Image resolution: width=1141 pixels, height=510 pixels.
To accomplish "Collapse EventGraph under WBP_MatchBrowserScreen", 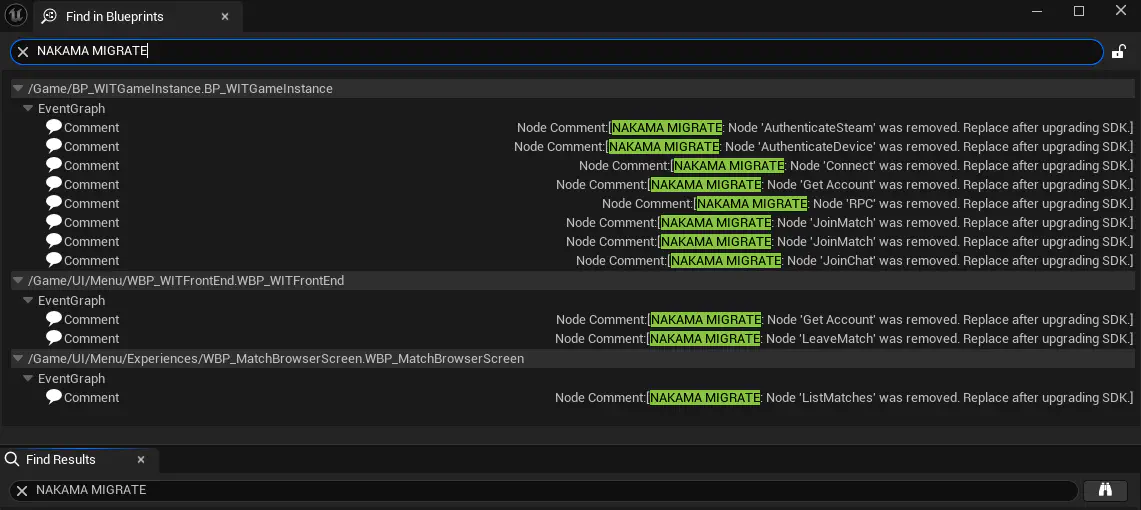I will pos(28,378).
